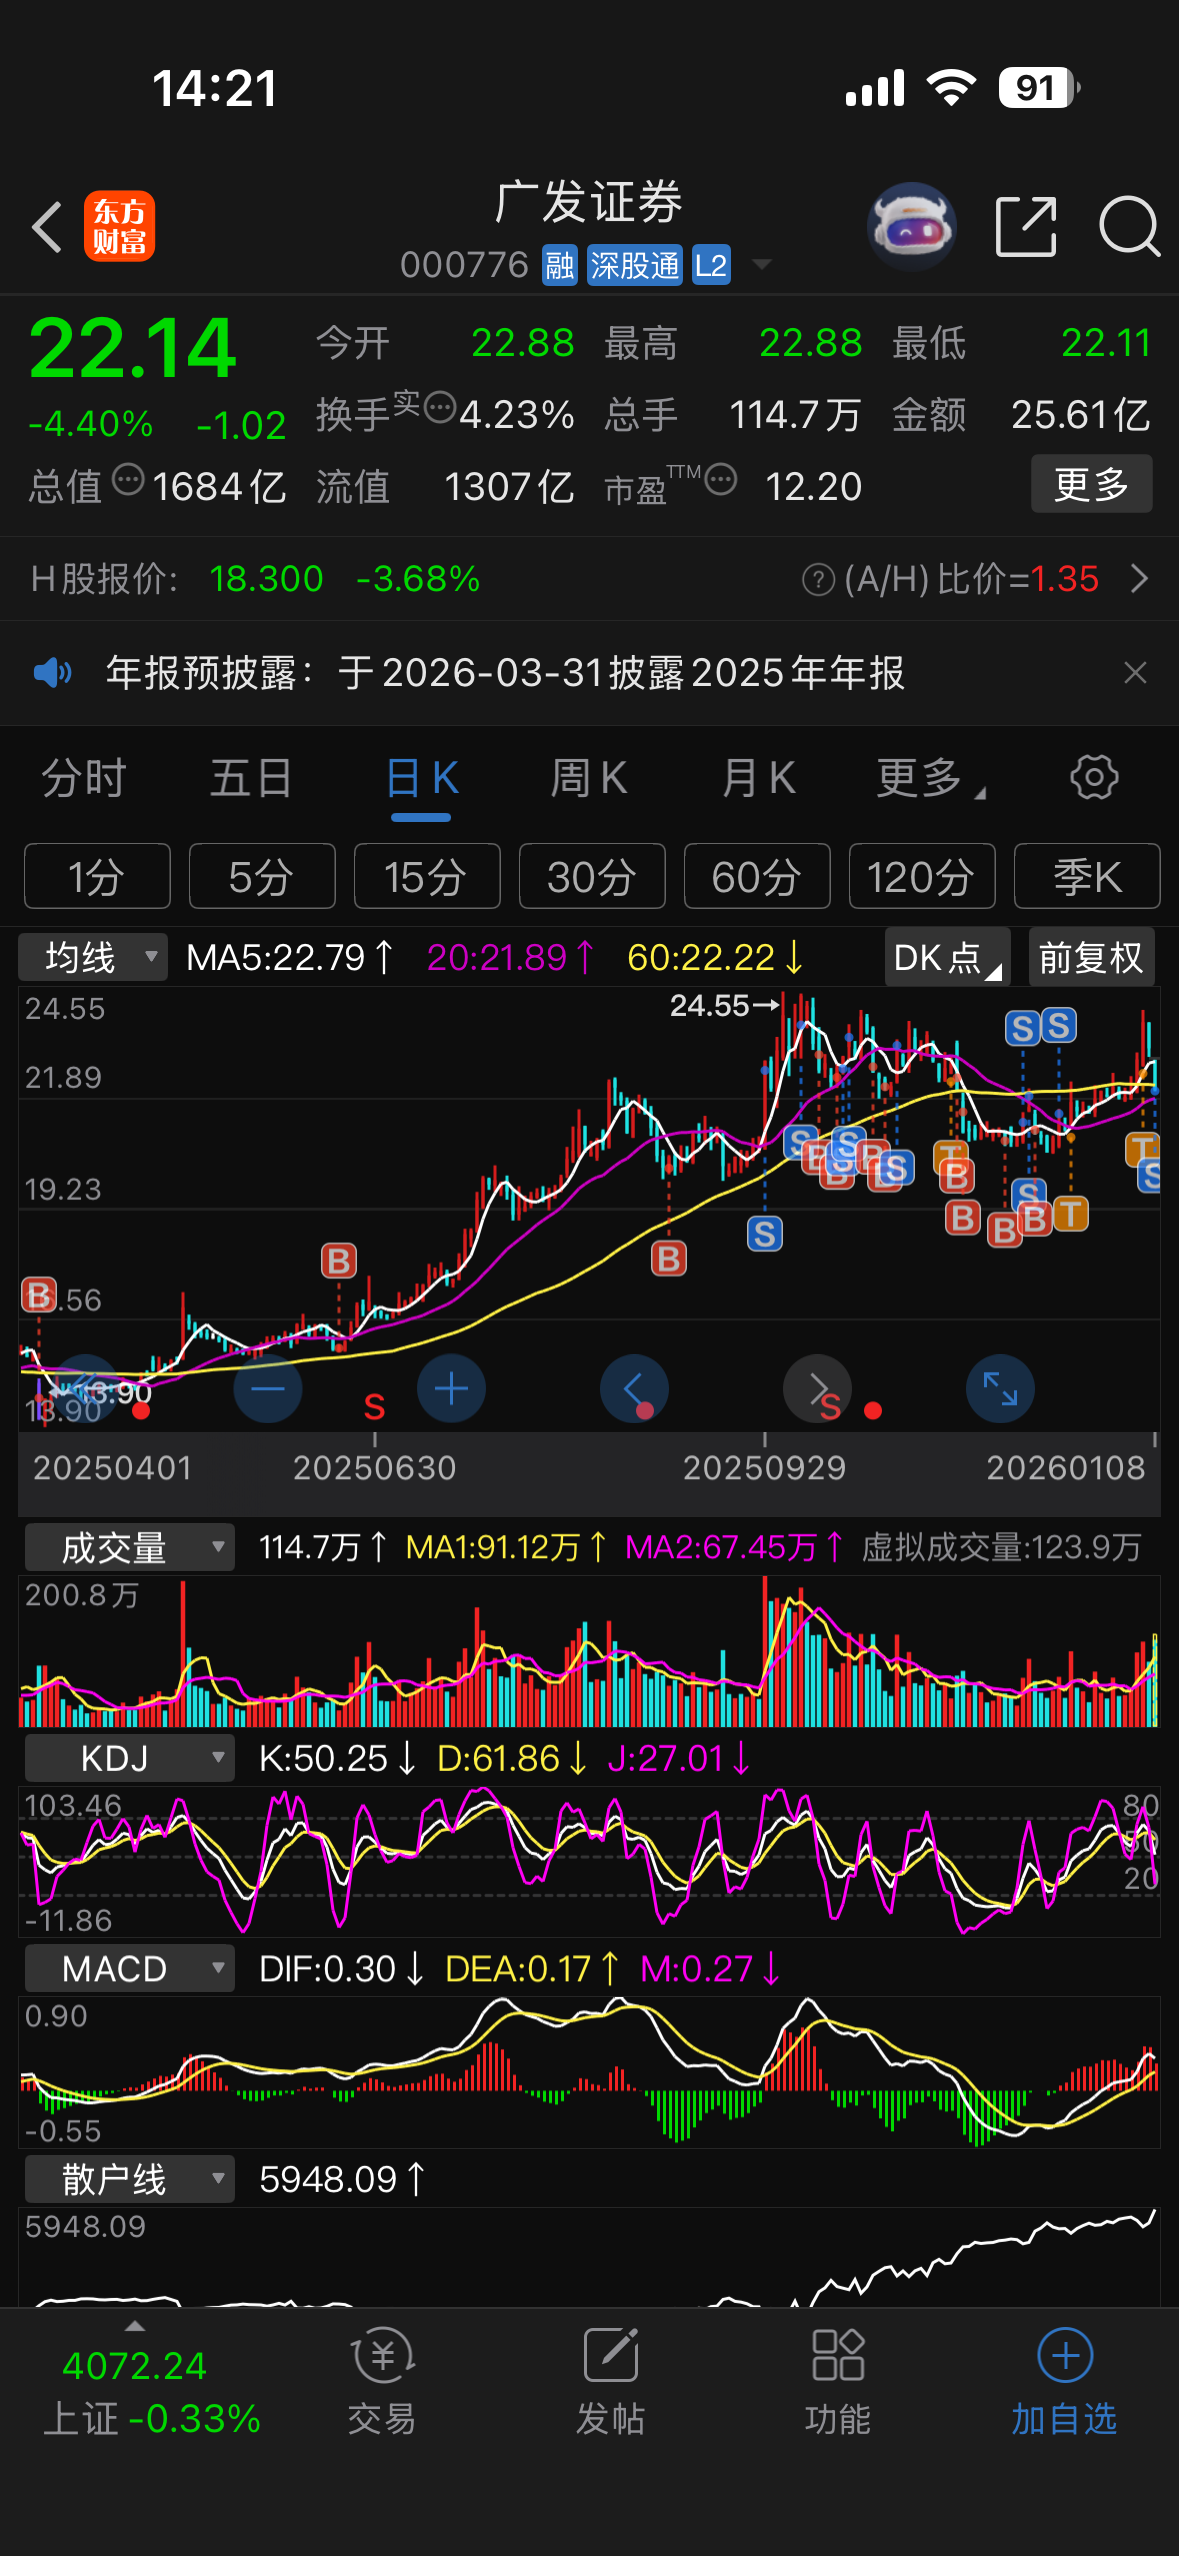Zoom in chart with plus button

pyautogui.click(x=451, y=1388)
